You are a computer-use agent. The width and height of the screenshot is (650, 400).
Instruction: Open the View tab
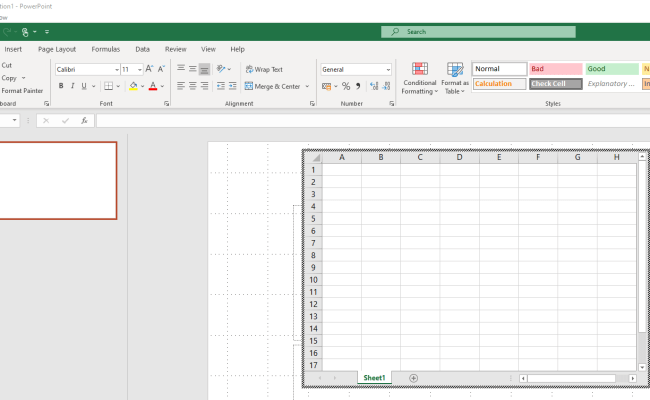point(209,49)
